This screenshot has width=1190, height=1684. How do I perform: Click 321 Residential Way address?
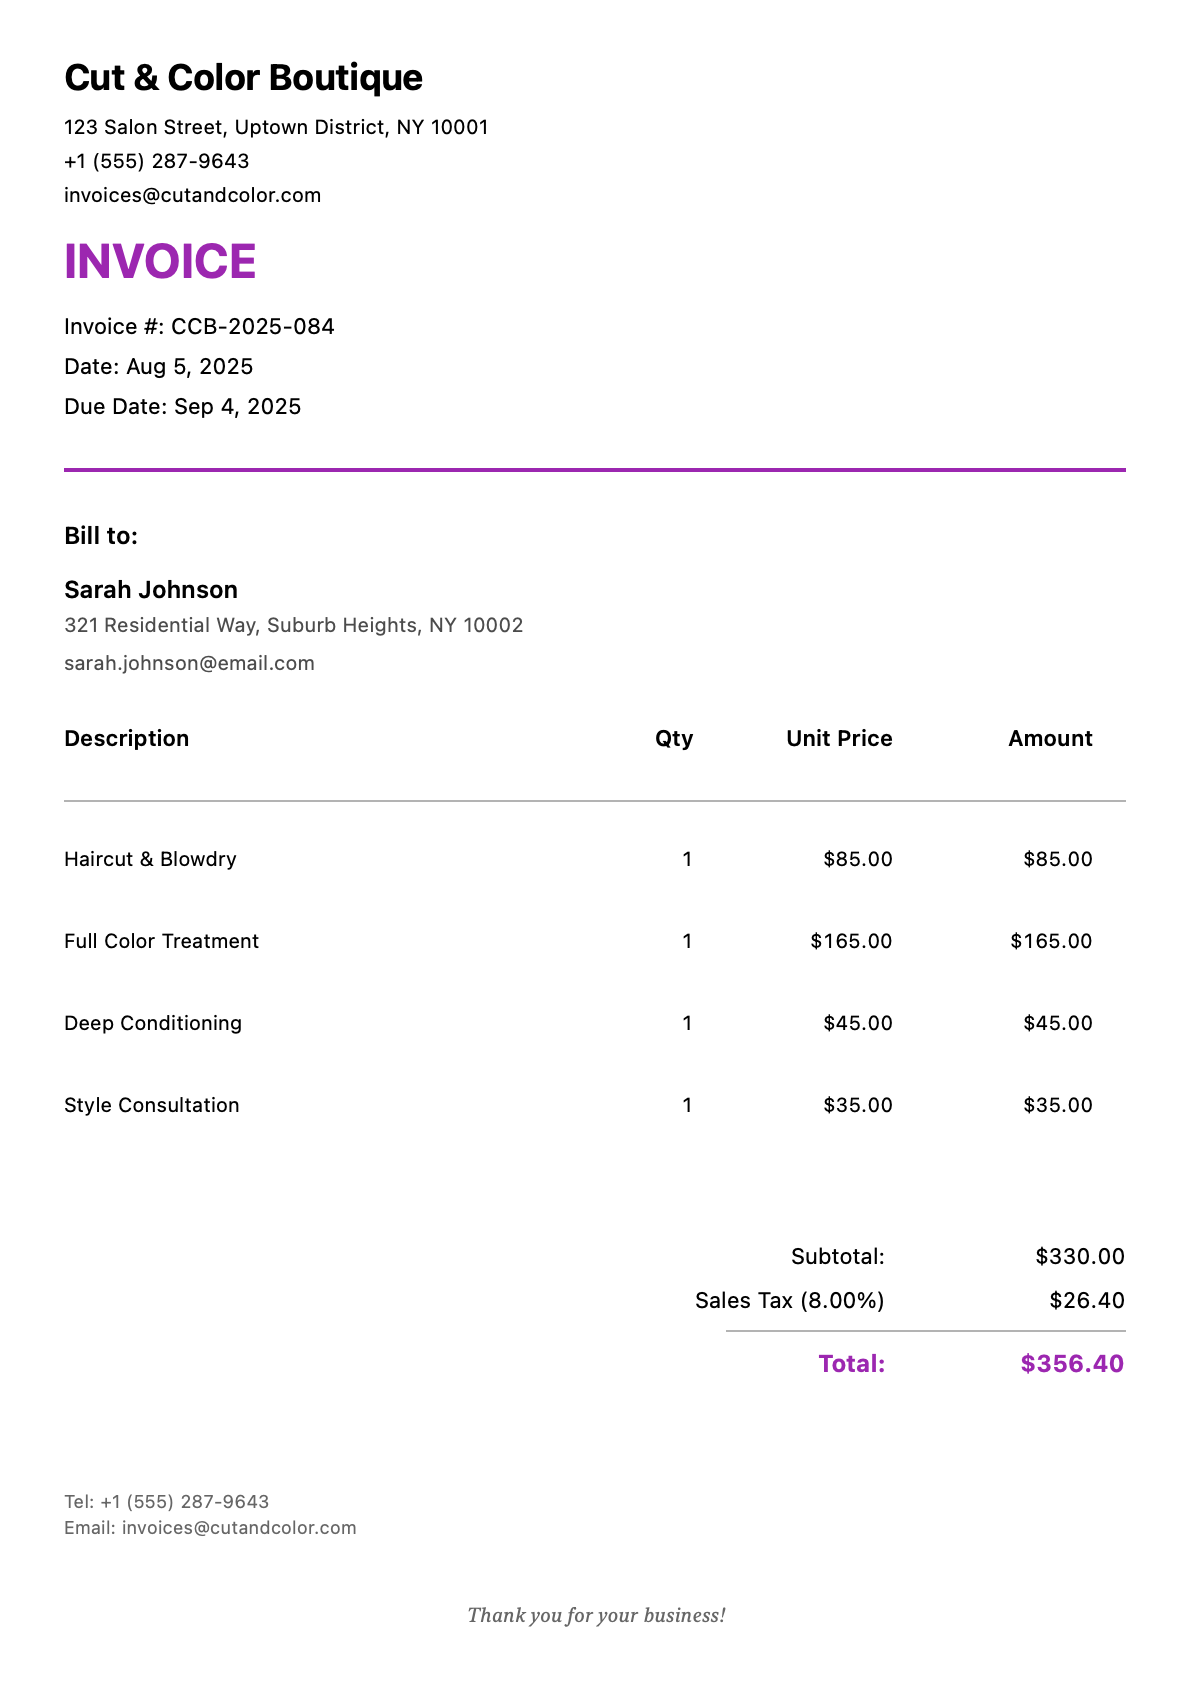pos(294,625)
